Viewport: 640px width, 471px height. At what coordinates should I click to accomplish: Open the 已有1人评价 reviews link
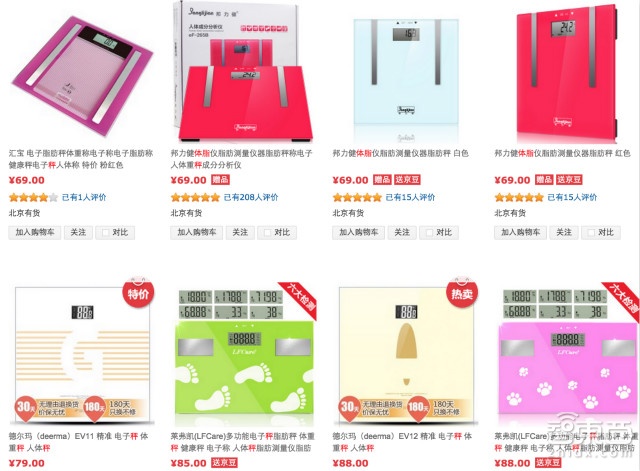click(x=84, y=198)
